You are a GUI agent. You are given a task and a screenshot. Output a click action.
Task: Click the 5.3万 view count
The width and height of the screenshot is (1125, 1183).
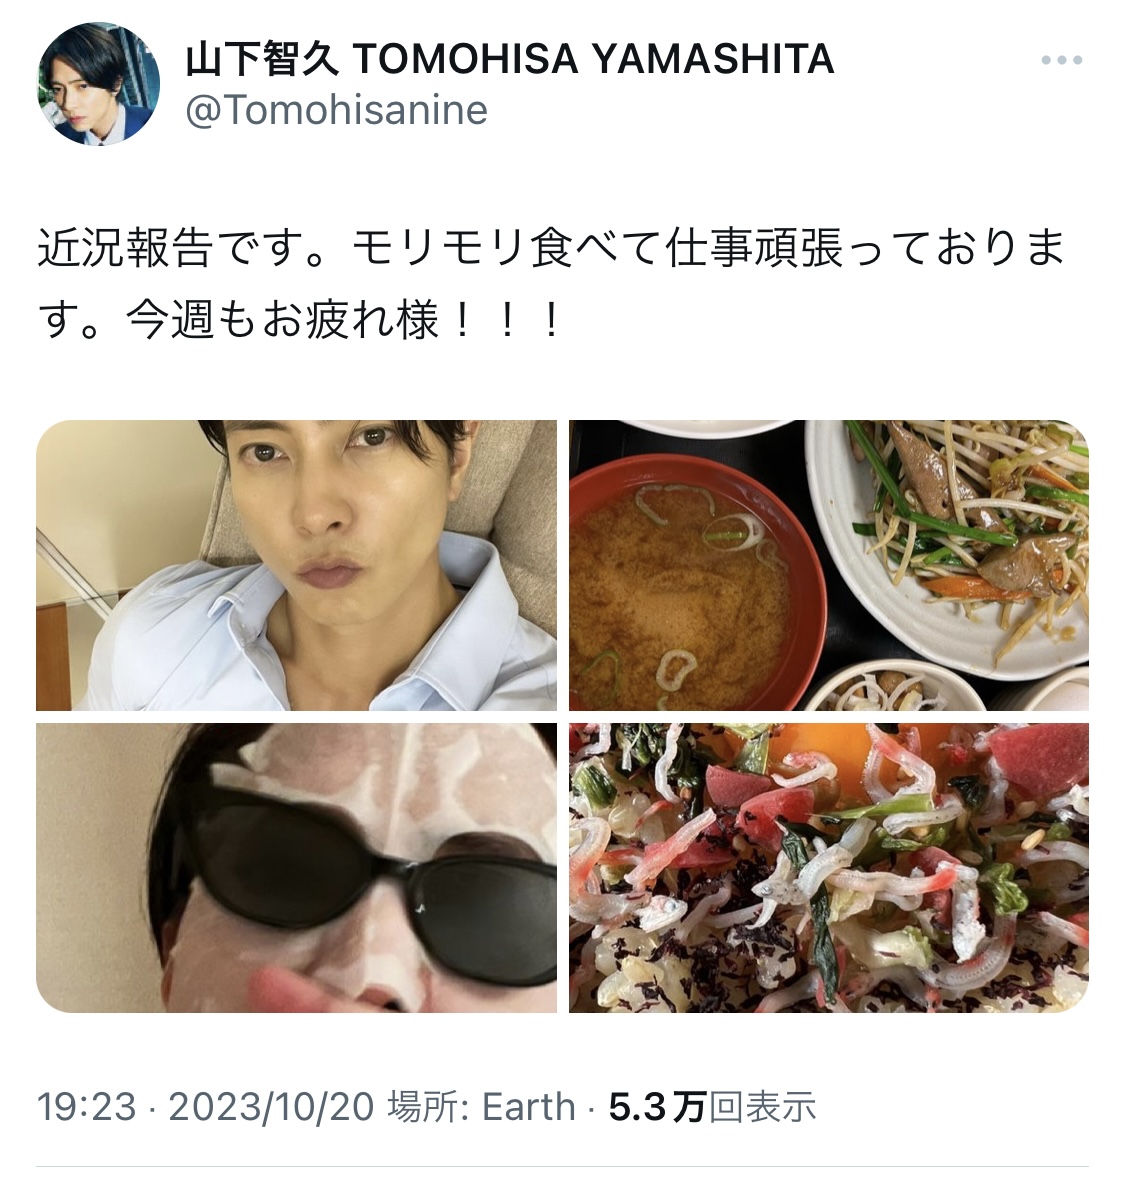click(x=656, y=1107)
